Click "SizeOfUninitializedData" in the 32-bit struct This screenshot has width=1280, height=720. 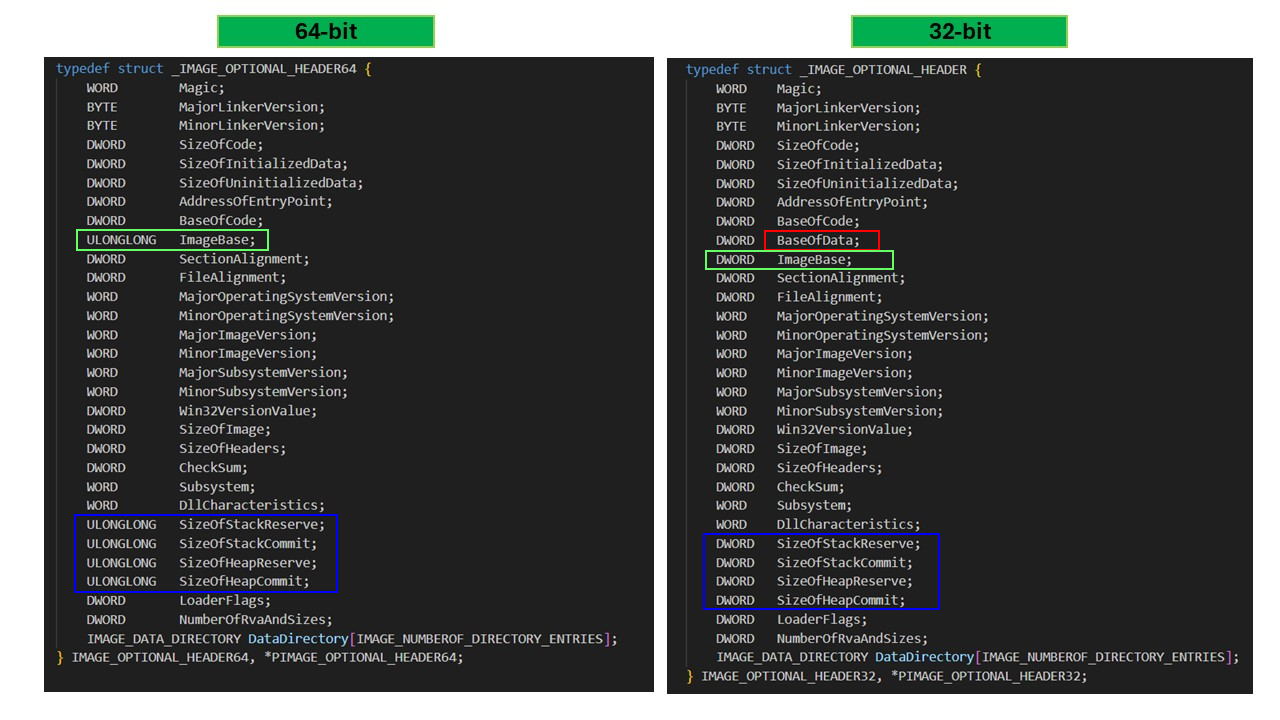click(x=865, y=184)
